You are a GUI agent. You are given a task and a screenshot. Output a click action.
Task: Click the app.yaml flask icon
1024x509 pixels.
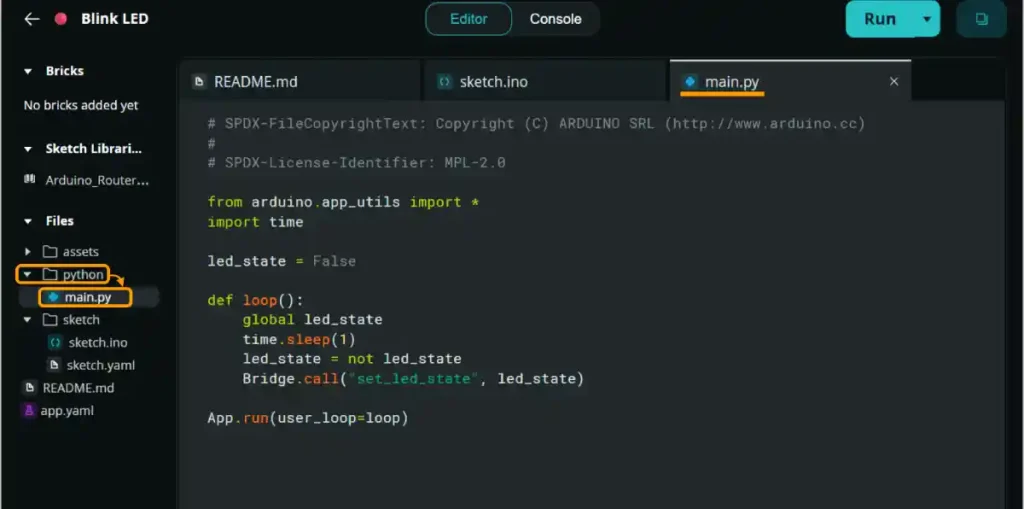point(29,410)
